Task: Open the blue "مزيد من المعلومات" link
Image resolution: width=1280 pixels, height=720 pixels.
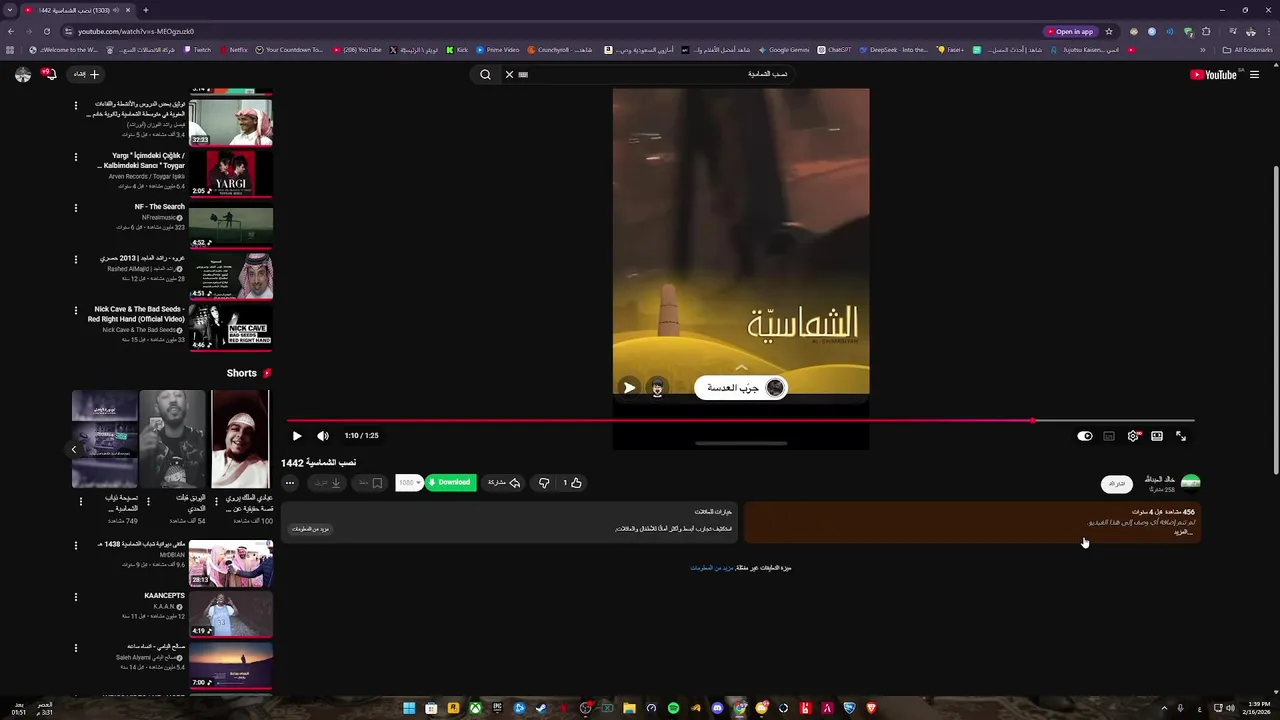Action: [x=712, y=568]
